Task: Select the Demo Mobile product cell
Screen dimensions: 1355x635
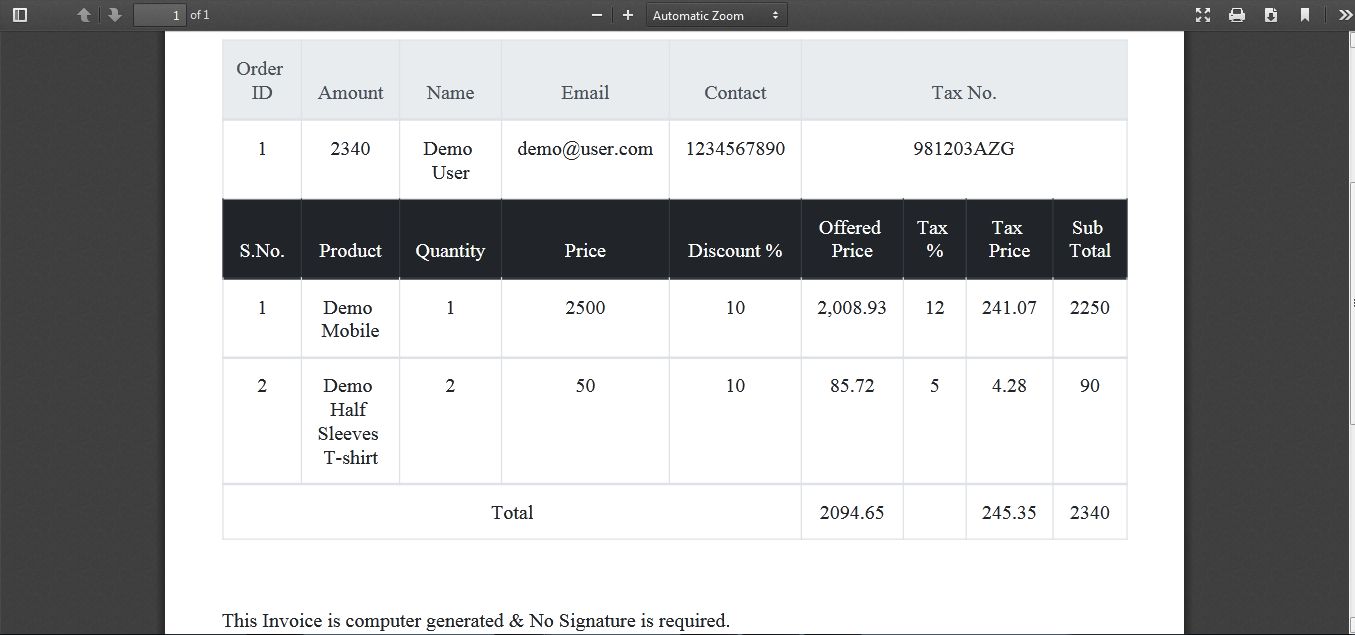Action: pos(349,319)
